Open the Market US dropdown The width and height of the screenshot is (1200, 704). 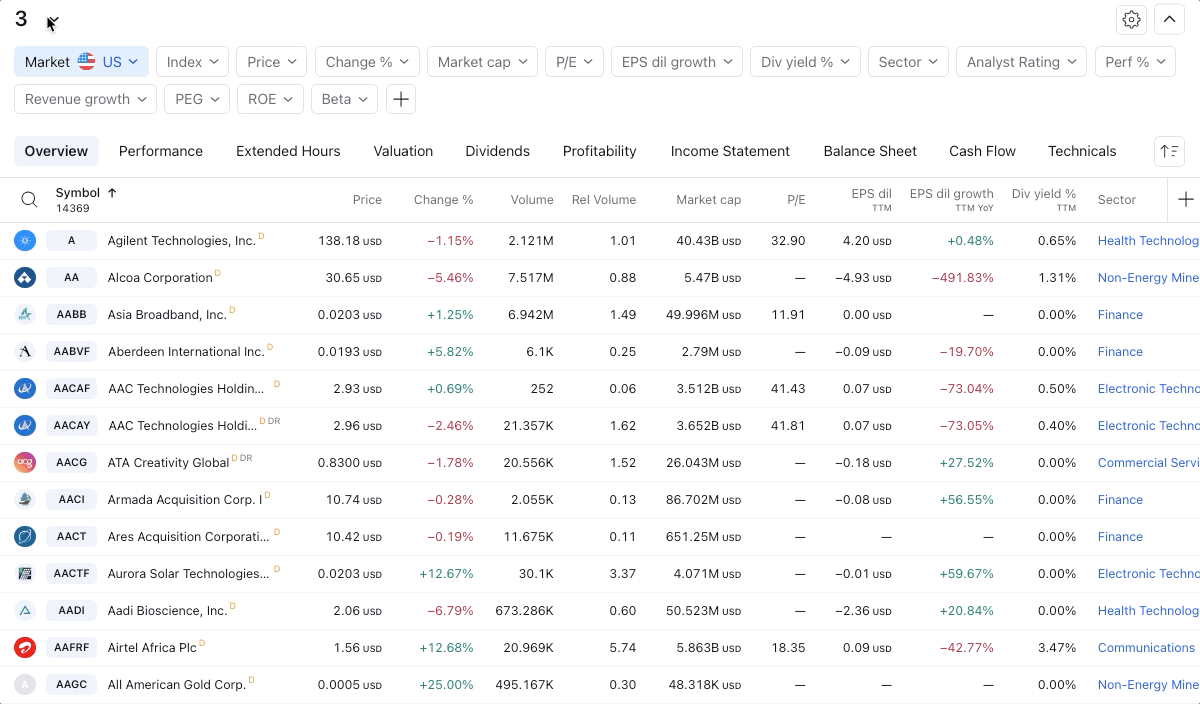tap(81, 62)
